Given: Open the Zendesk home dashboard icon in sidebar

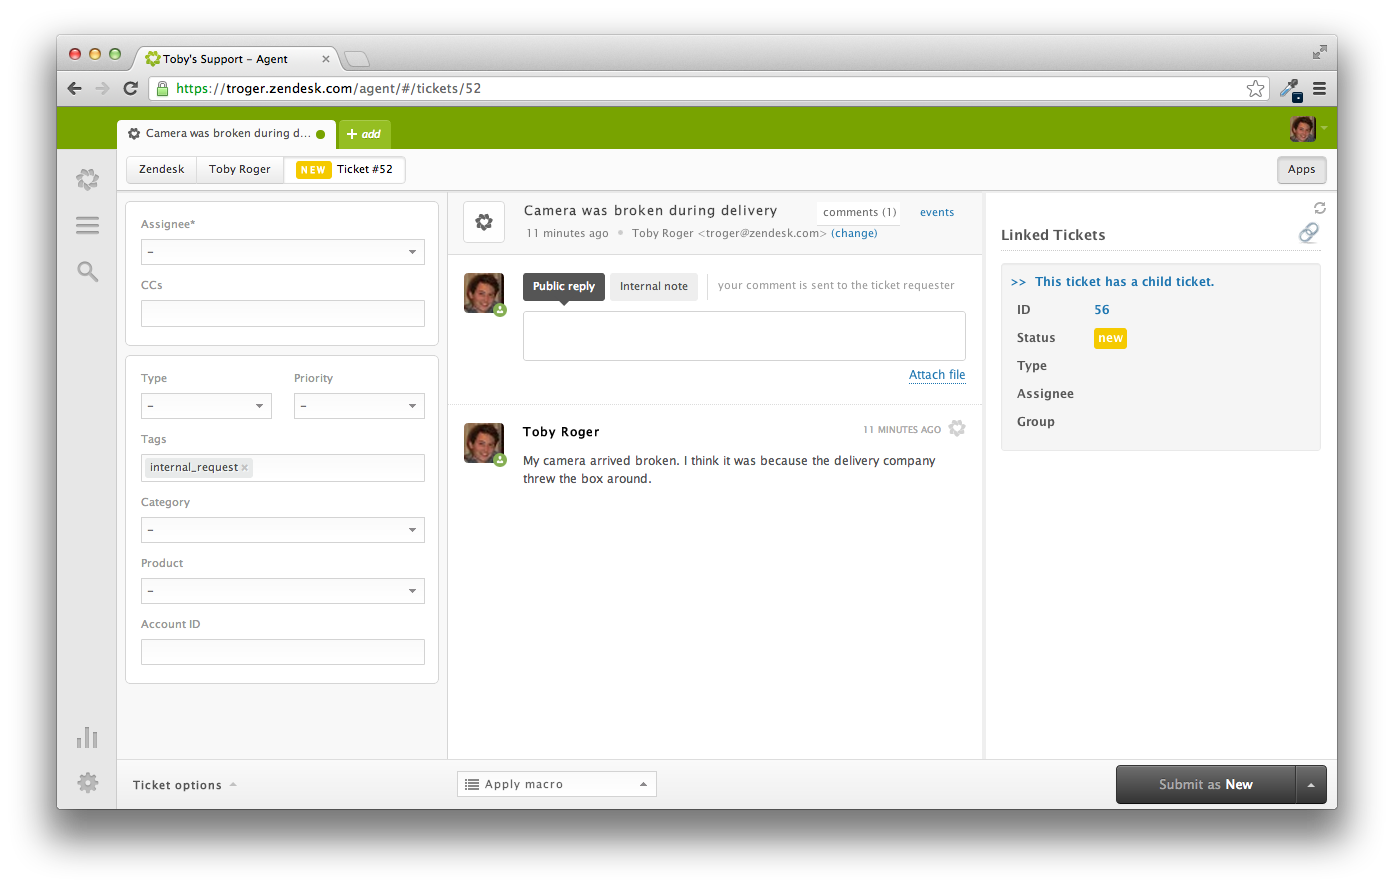Looking at the screenshot, I should tap(88, 179).
